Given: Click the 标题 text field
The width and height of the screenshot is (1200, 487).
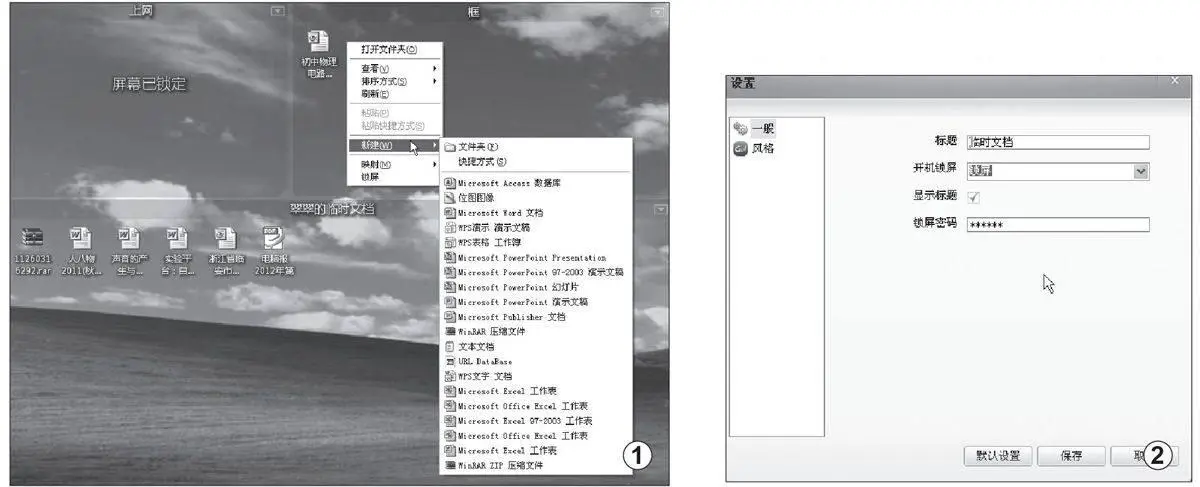Looking at the screenshot, I should click(1058, 142).
